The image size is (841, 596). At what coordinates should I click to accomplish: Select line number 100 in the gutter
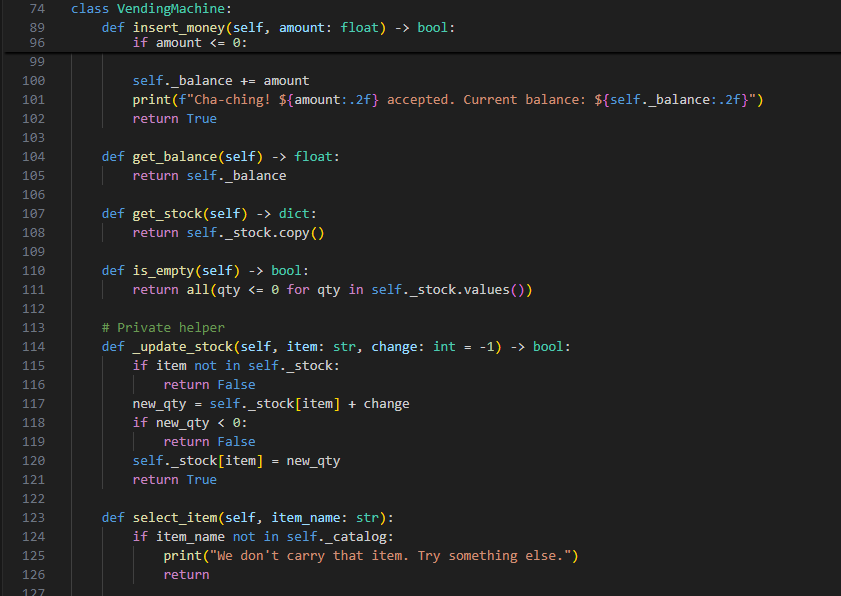coord(33,80)
